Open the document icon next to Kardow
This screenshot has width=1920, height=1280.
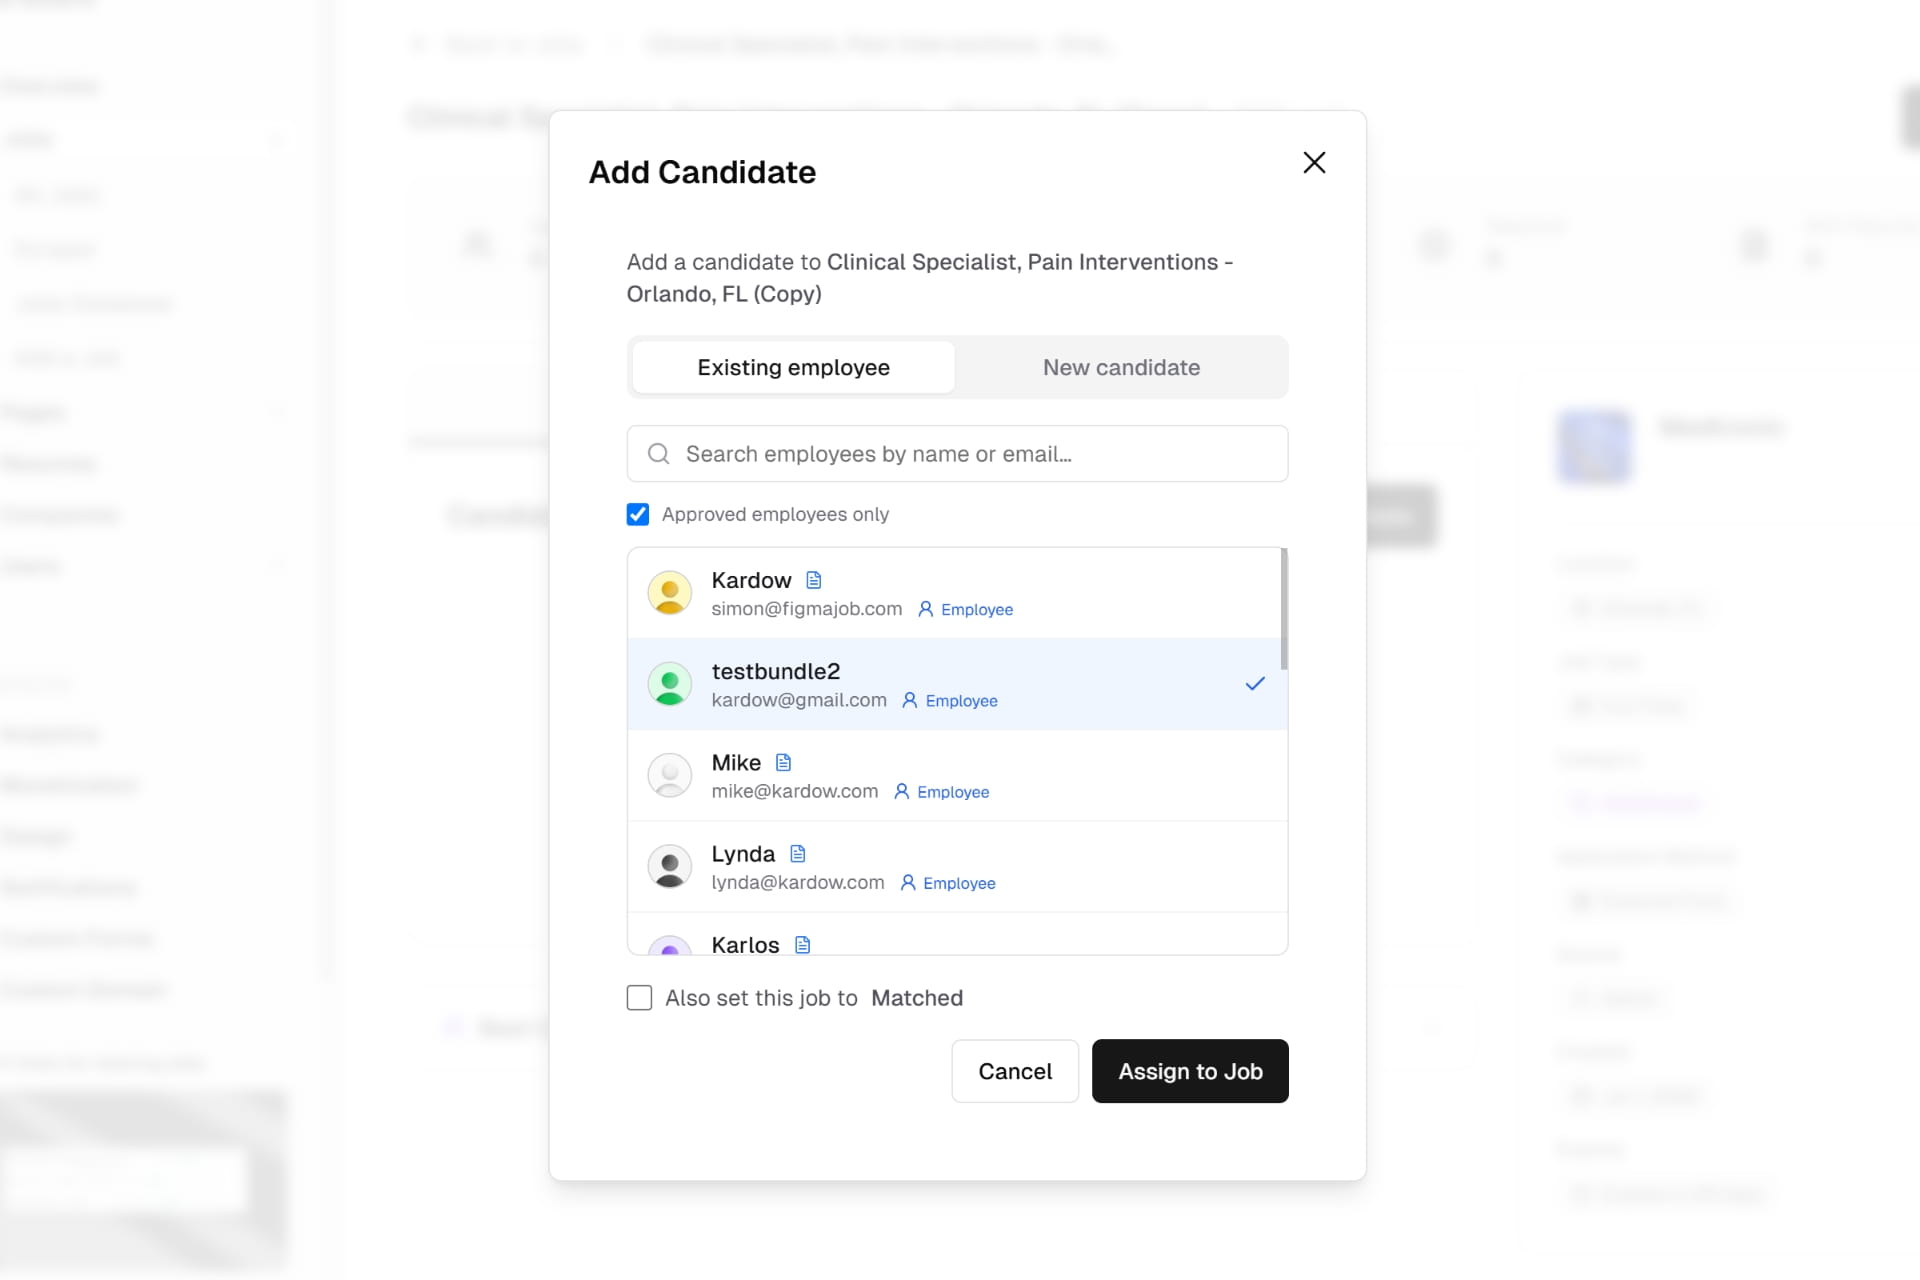pos(814,580)
